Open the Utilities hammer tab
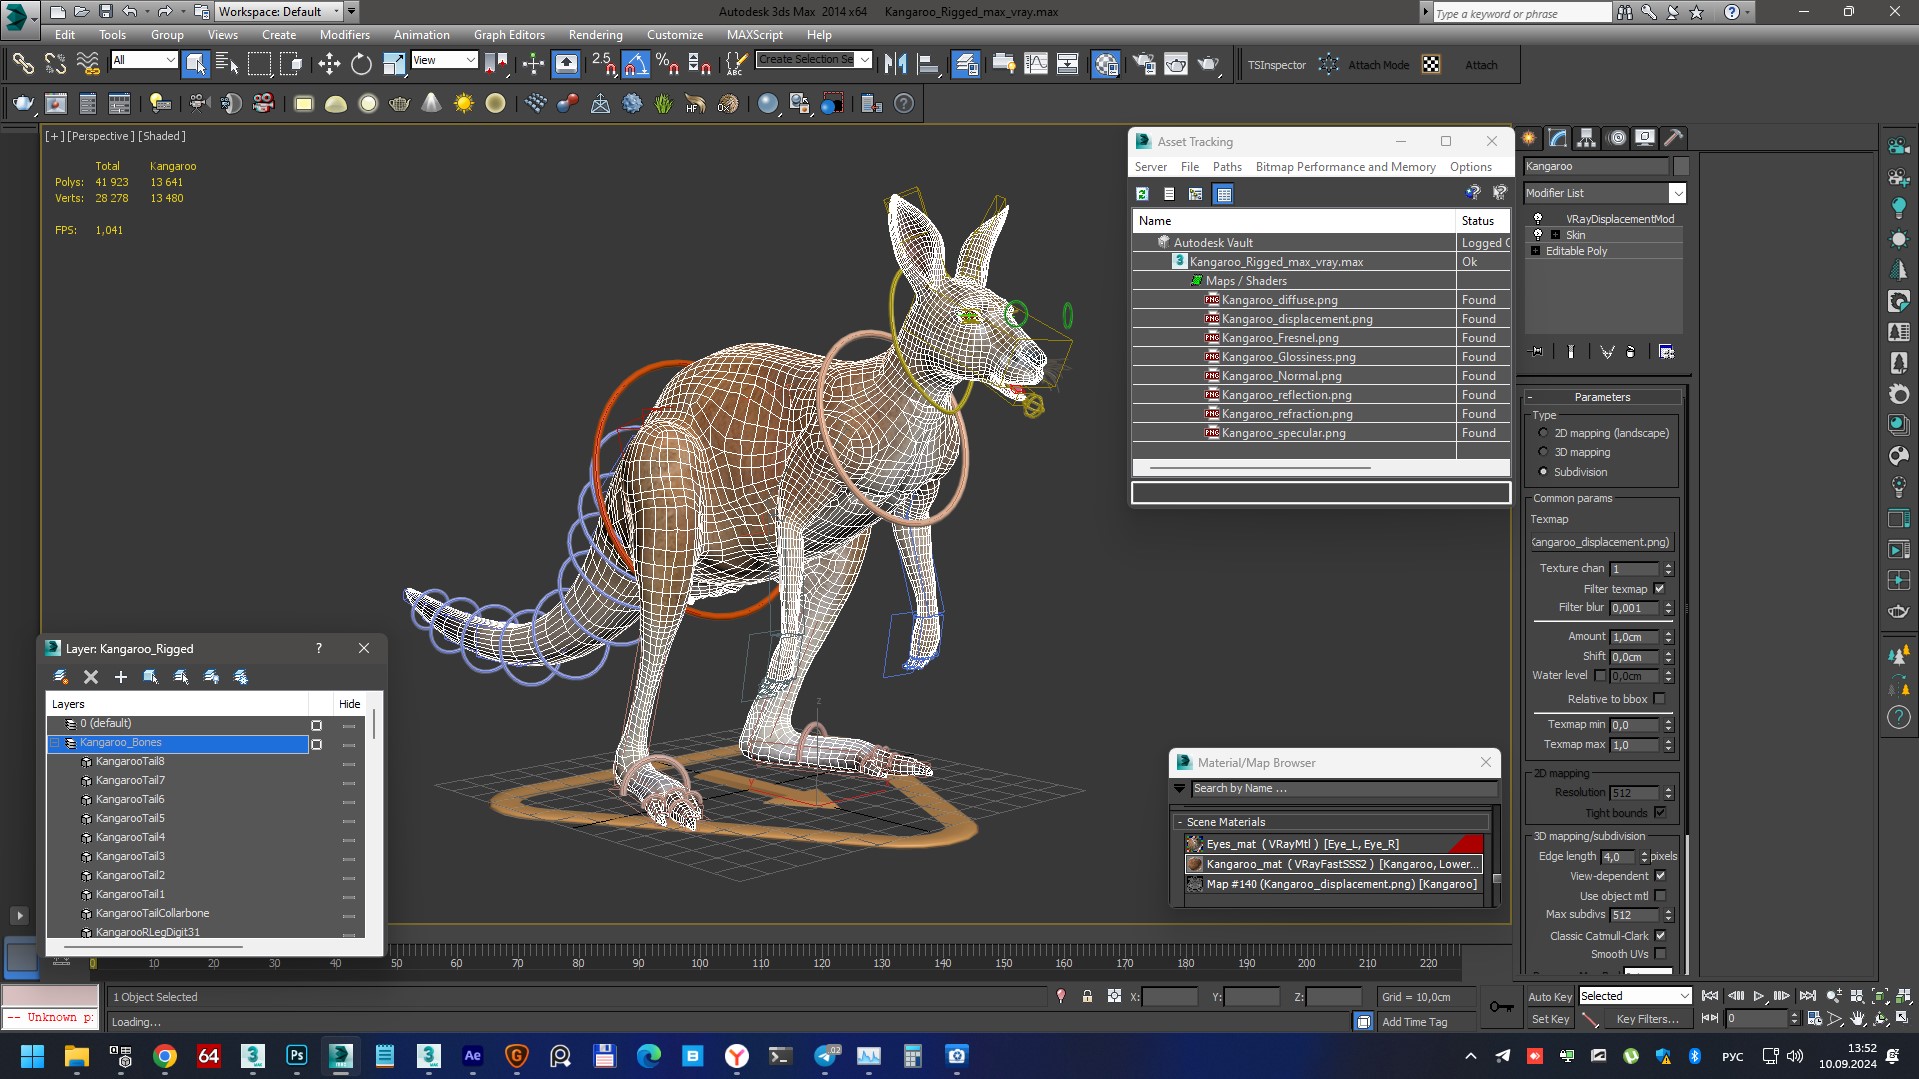Screen dimensions: 1919x1079 (1674, 138)
